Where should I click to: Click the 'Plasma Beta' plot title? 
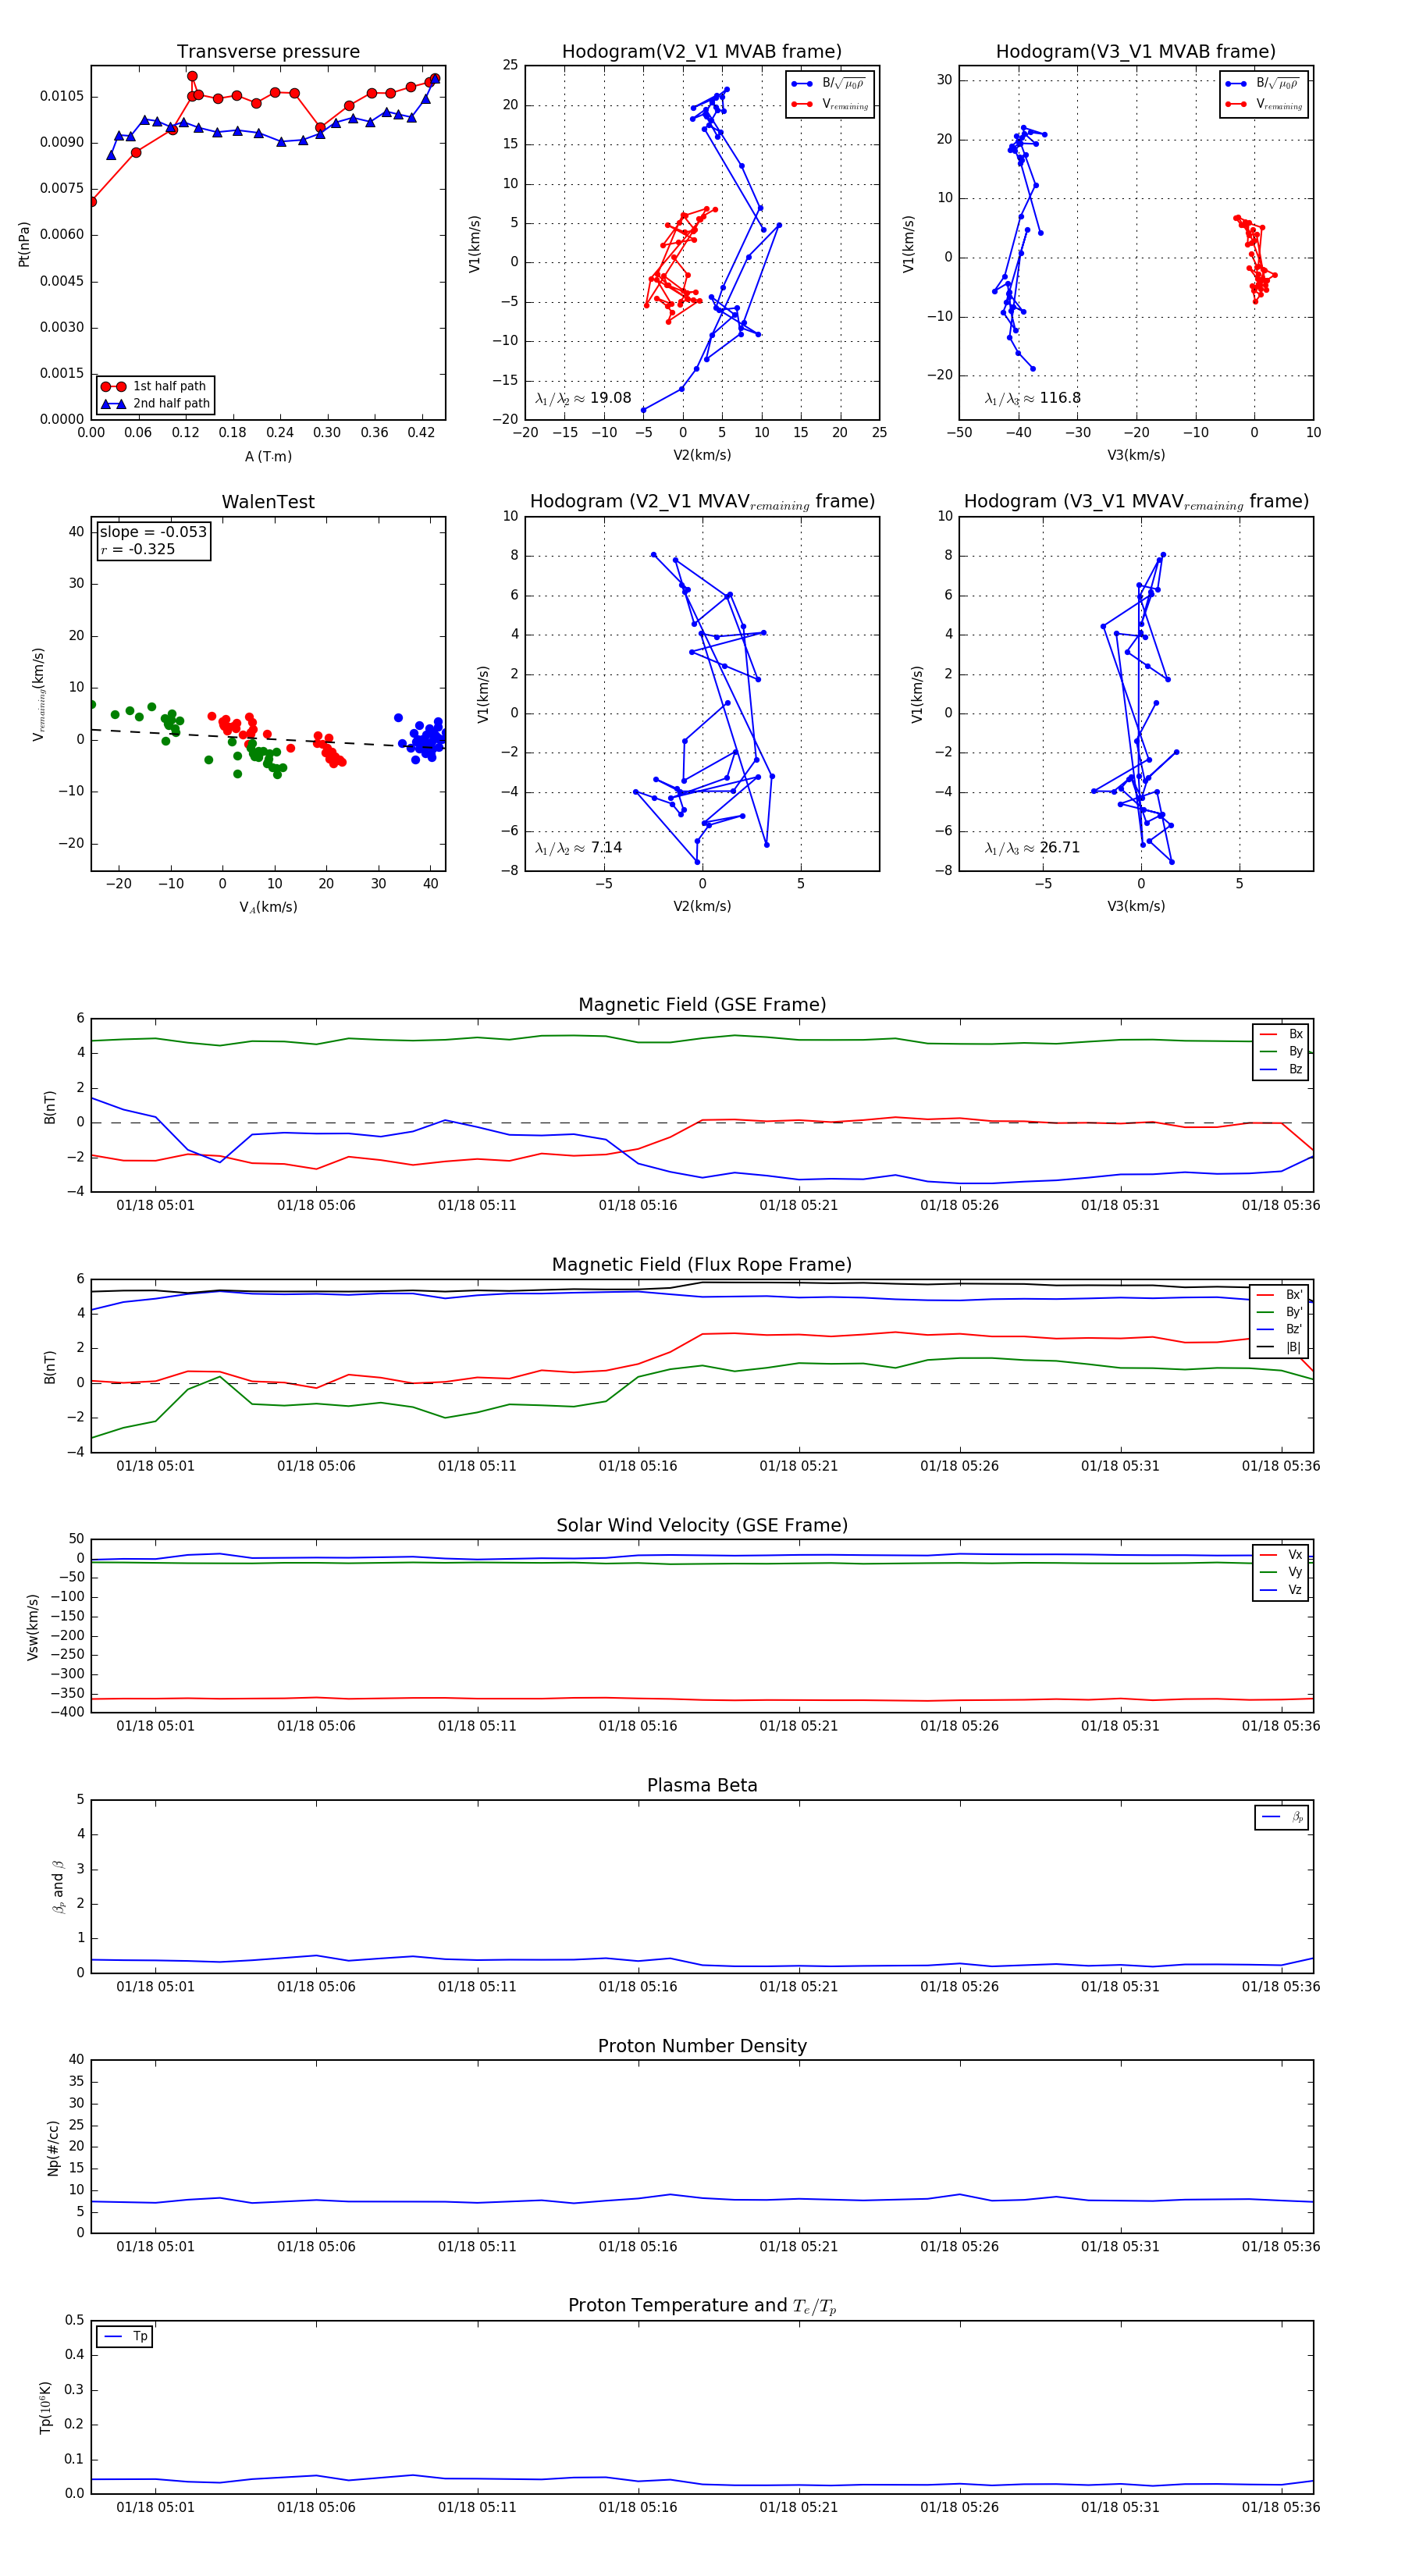702,1785
